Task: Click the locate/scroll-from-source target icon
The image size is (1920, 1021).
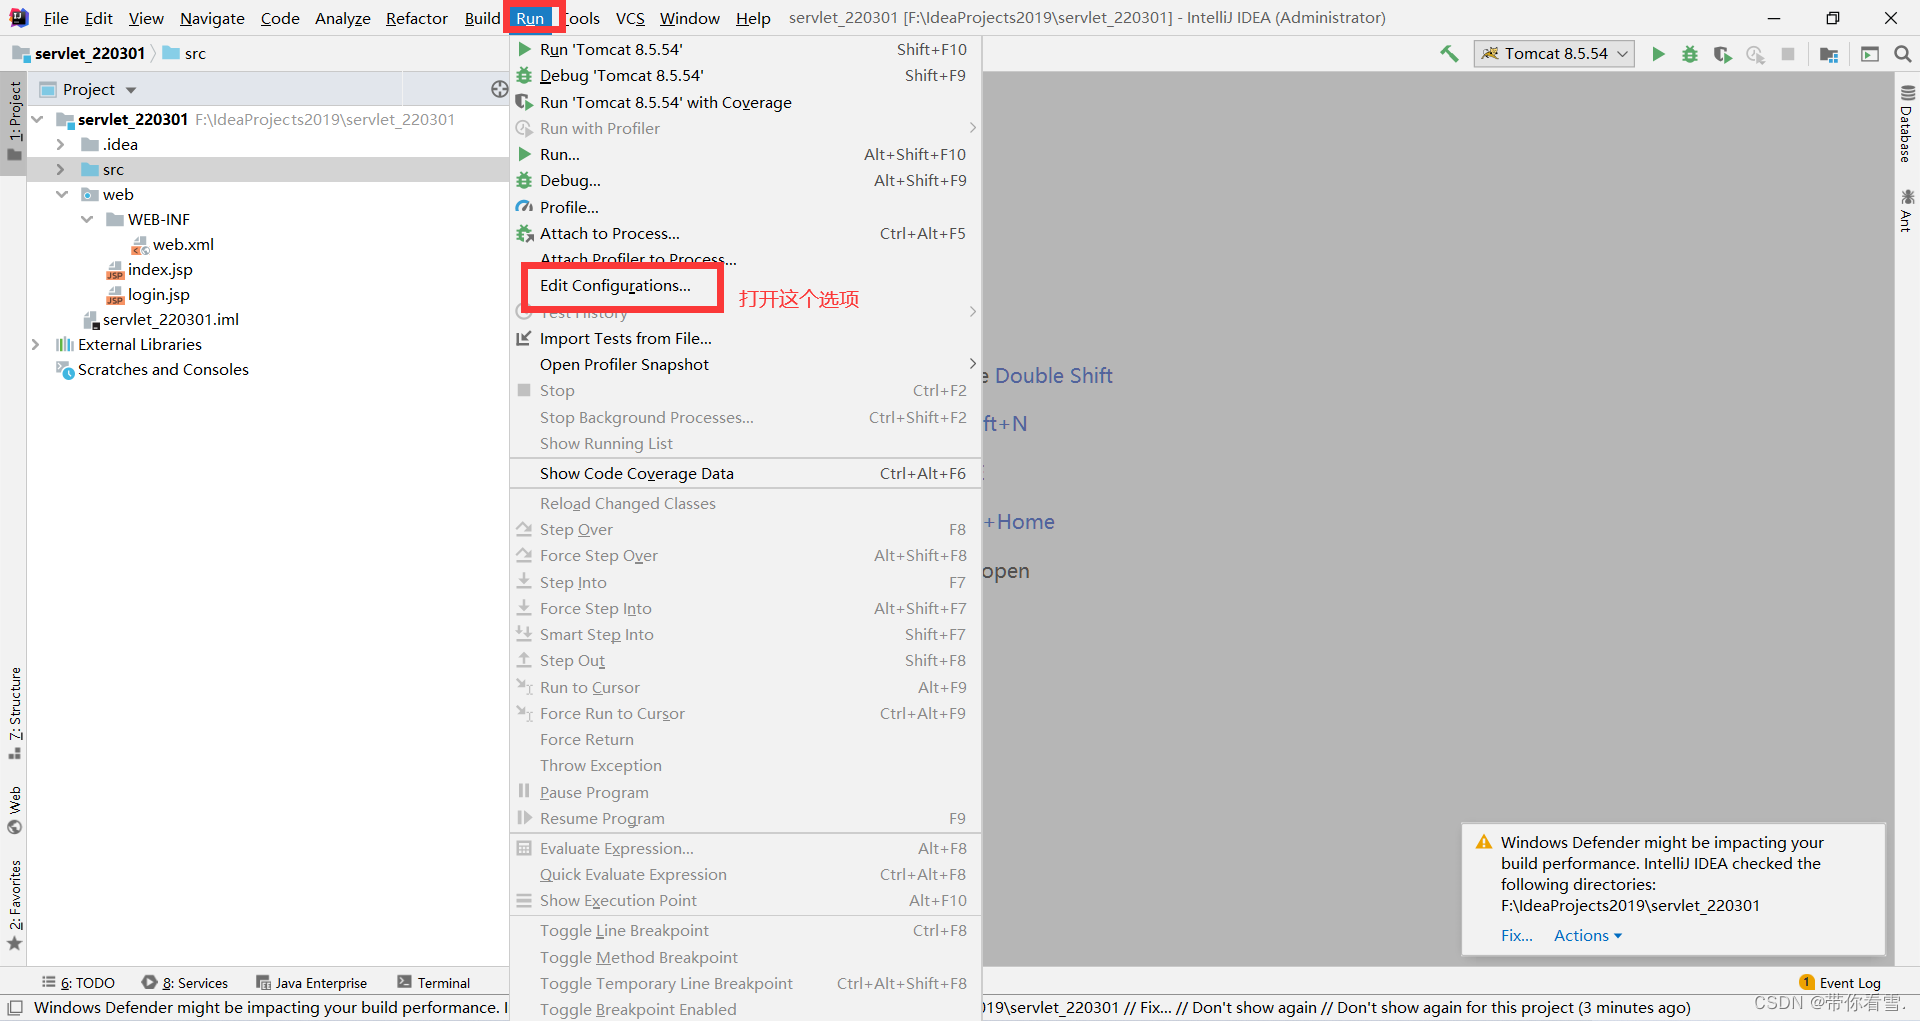Action: 500,89
